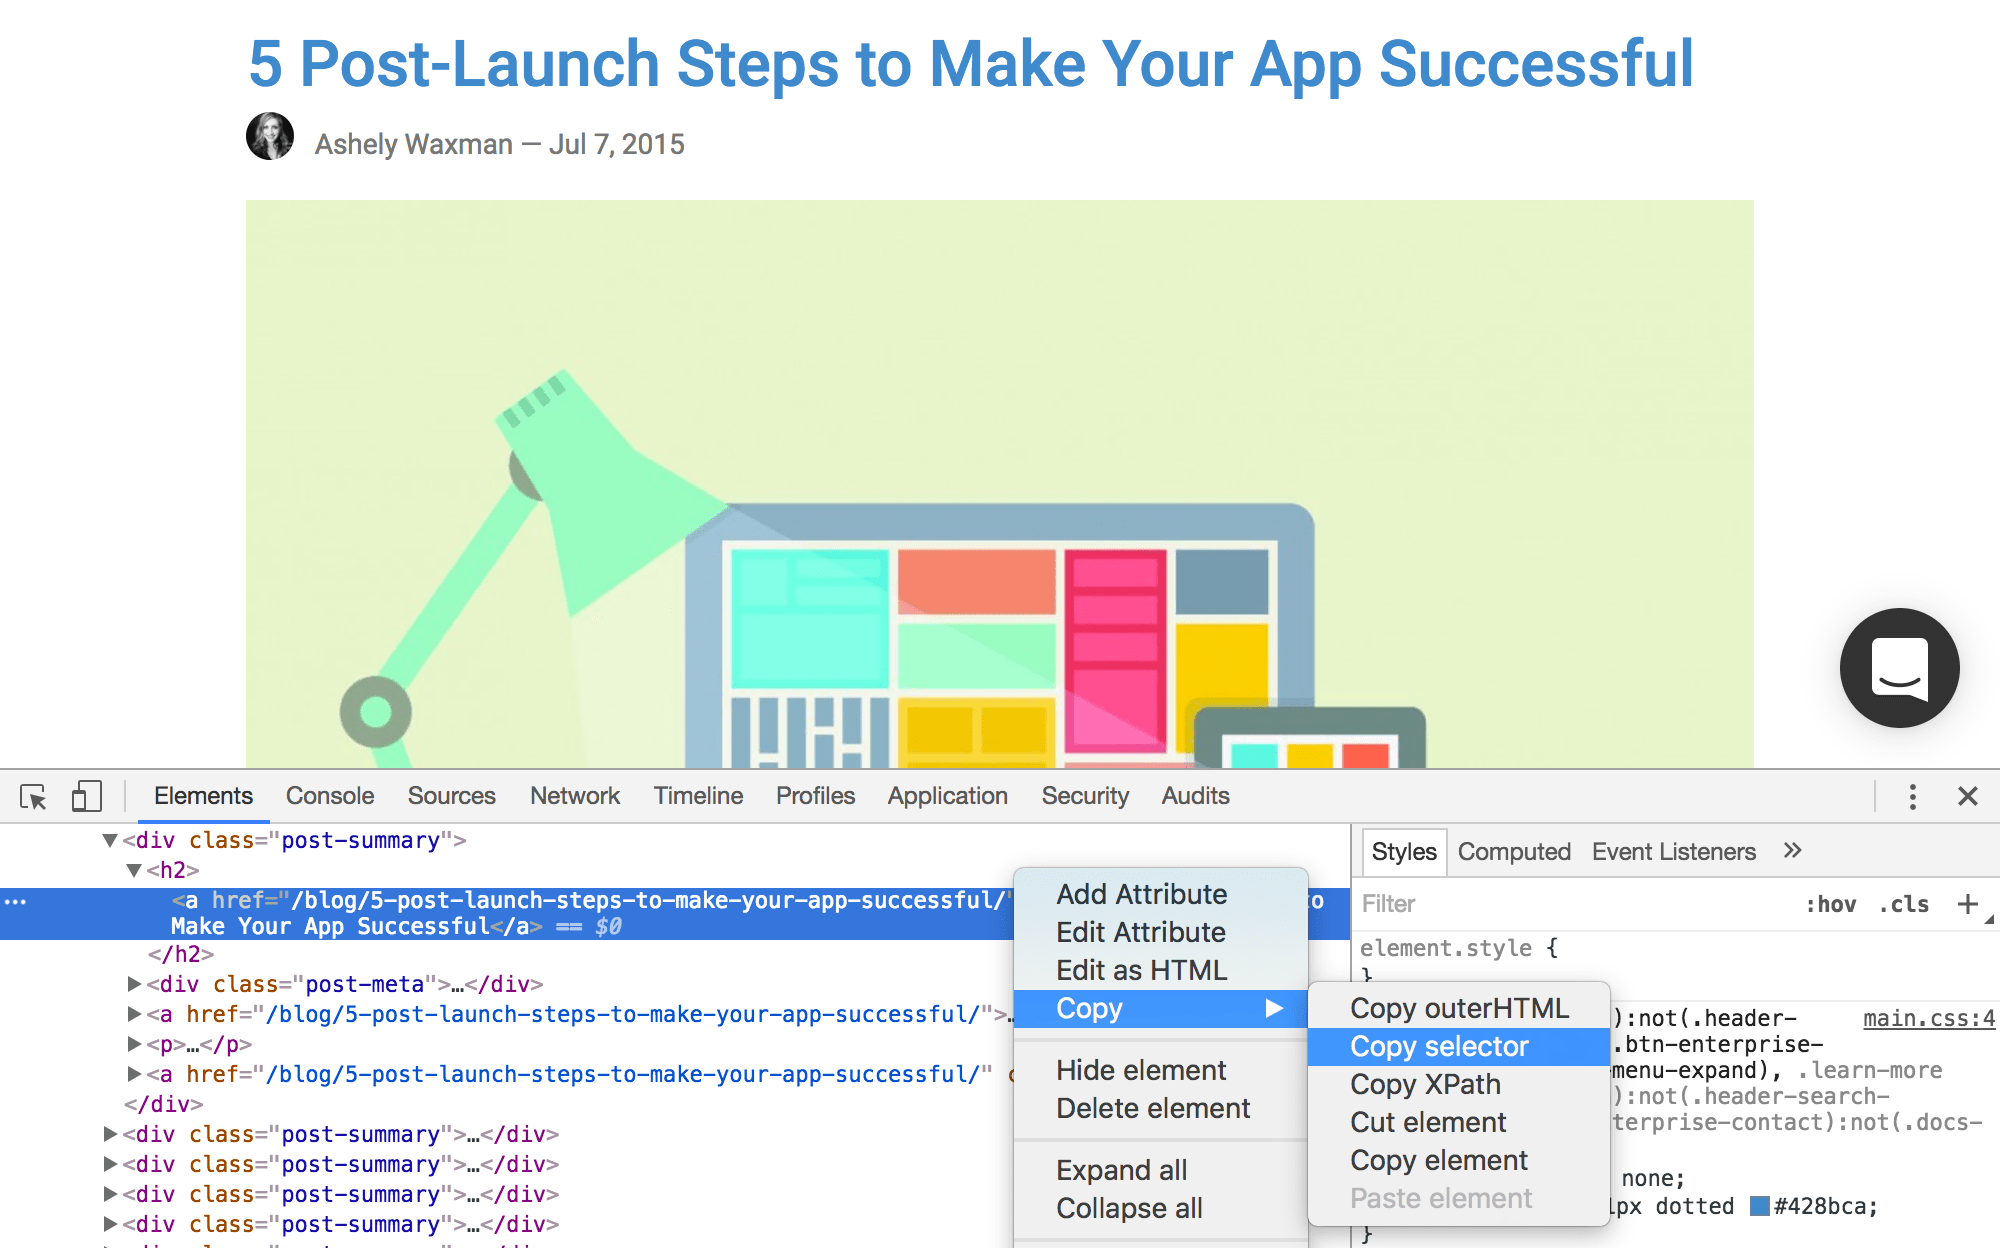
Task: Select the inspect element cursor icon
Action: click(35, 795)
